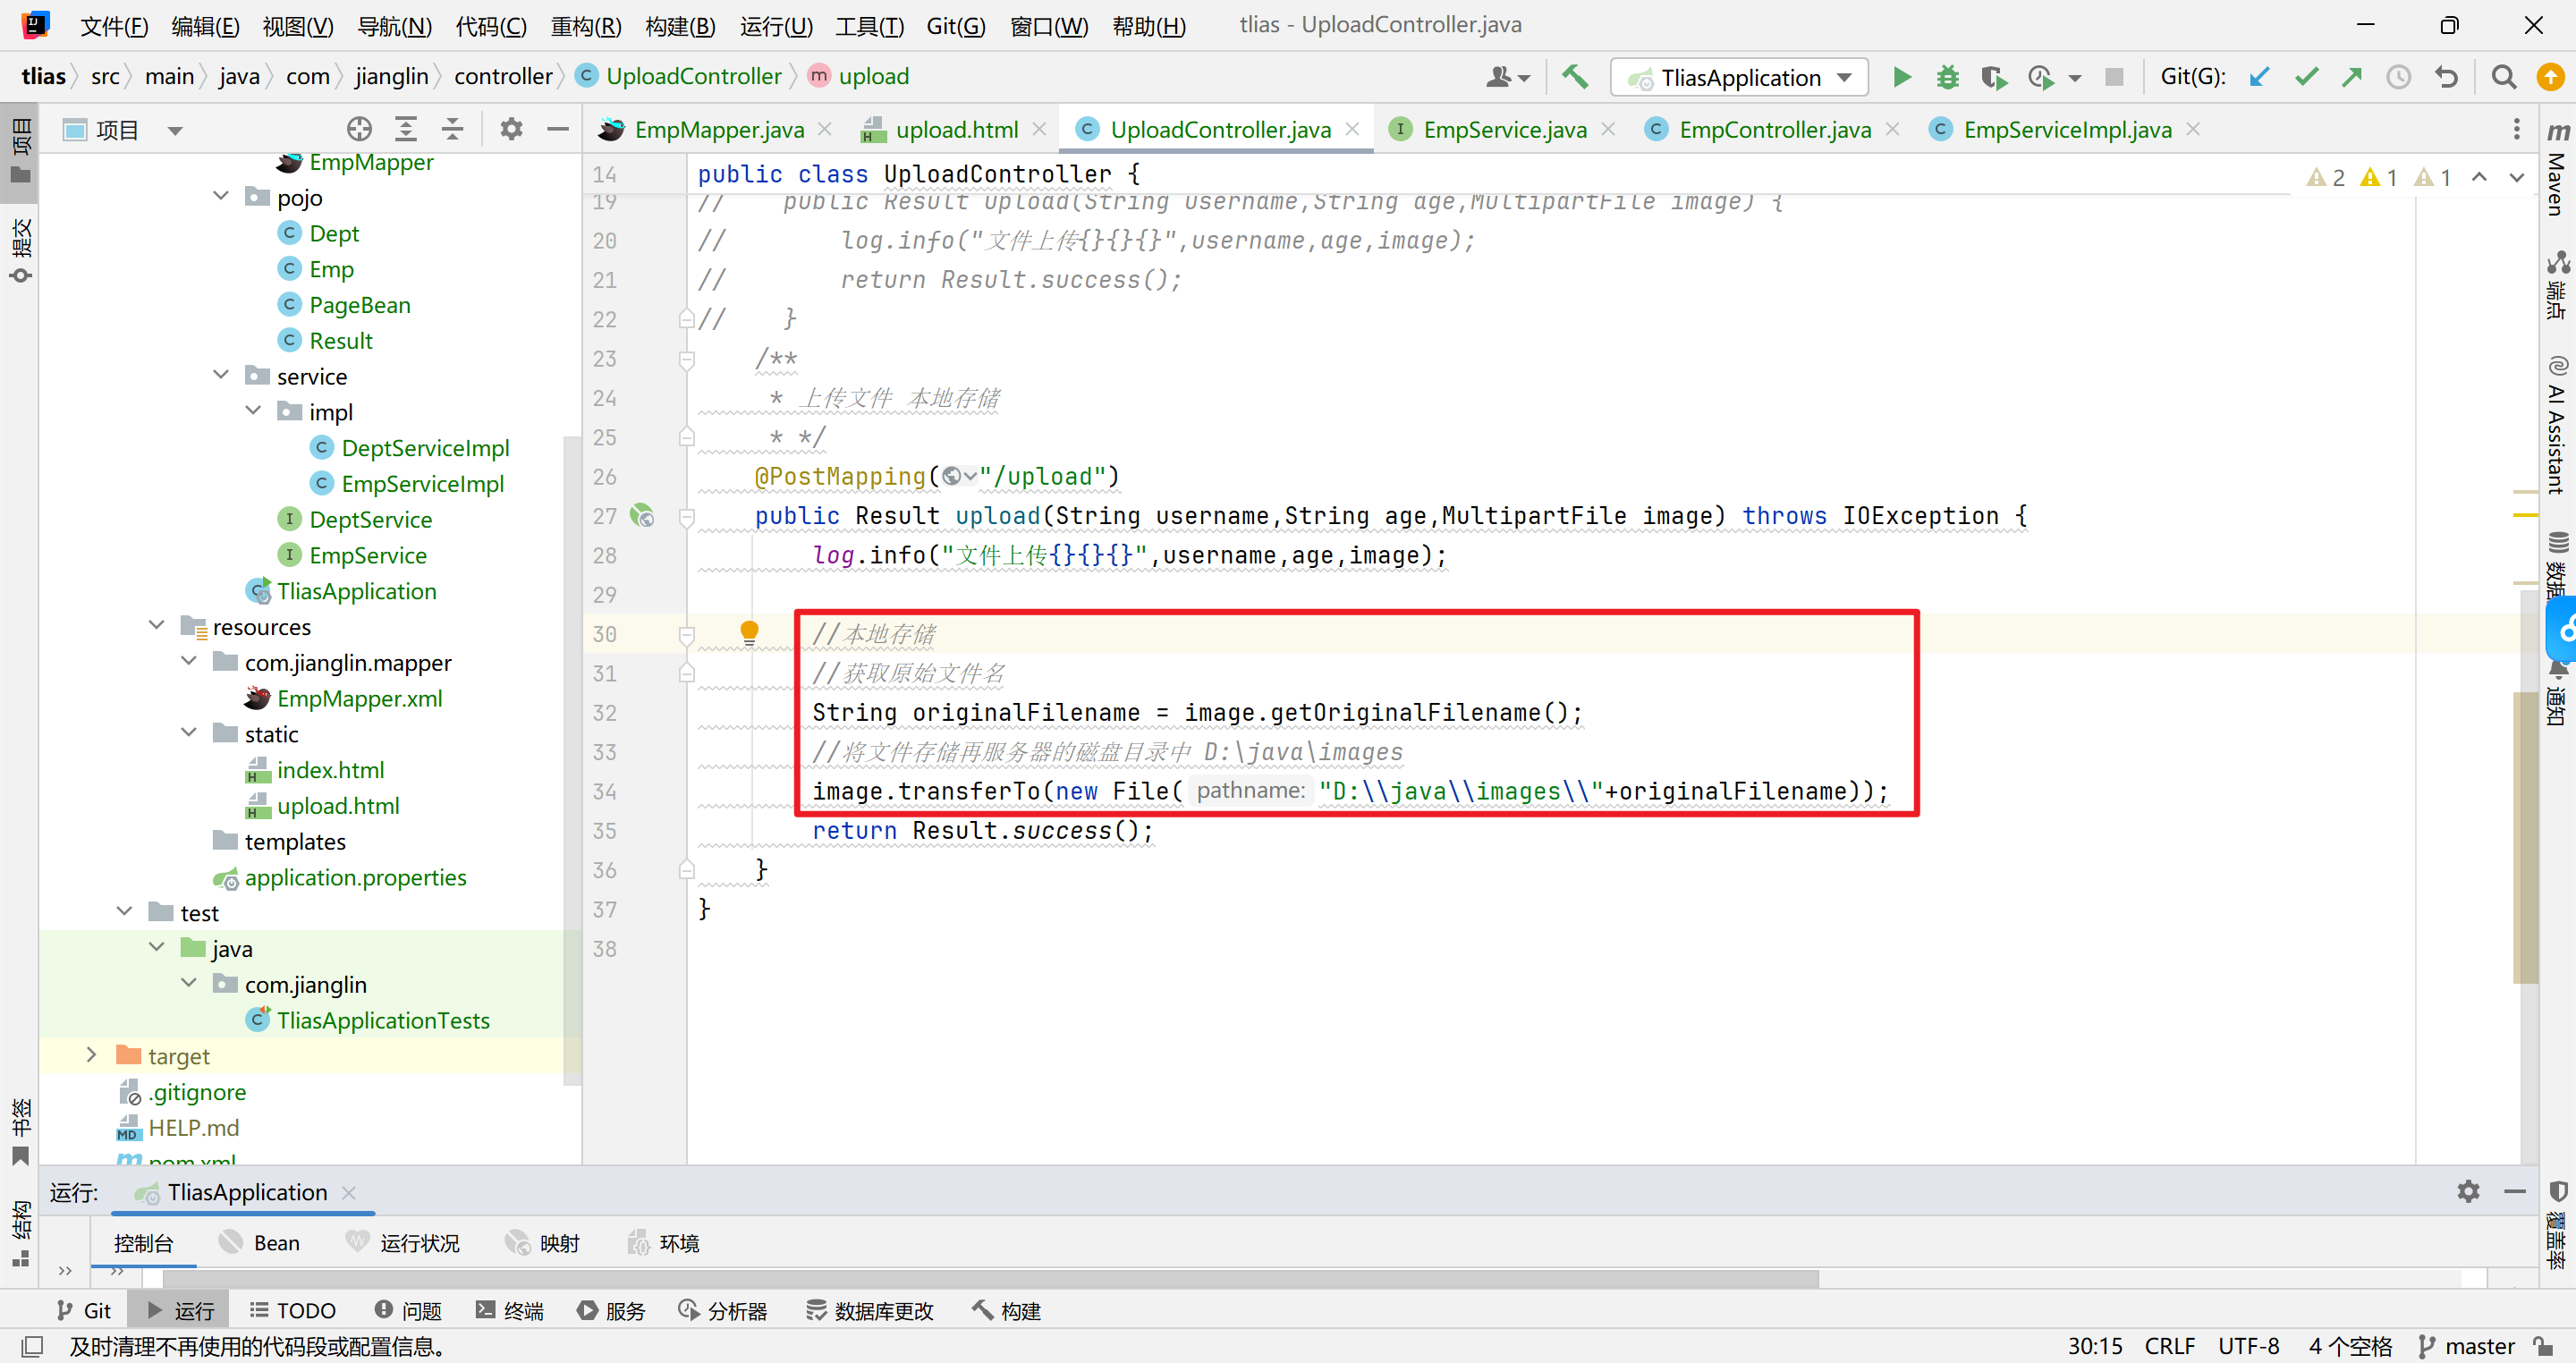The image size is (2576, 1363).
Task: Collapse the static folder
Action: coord(189,734)
